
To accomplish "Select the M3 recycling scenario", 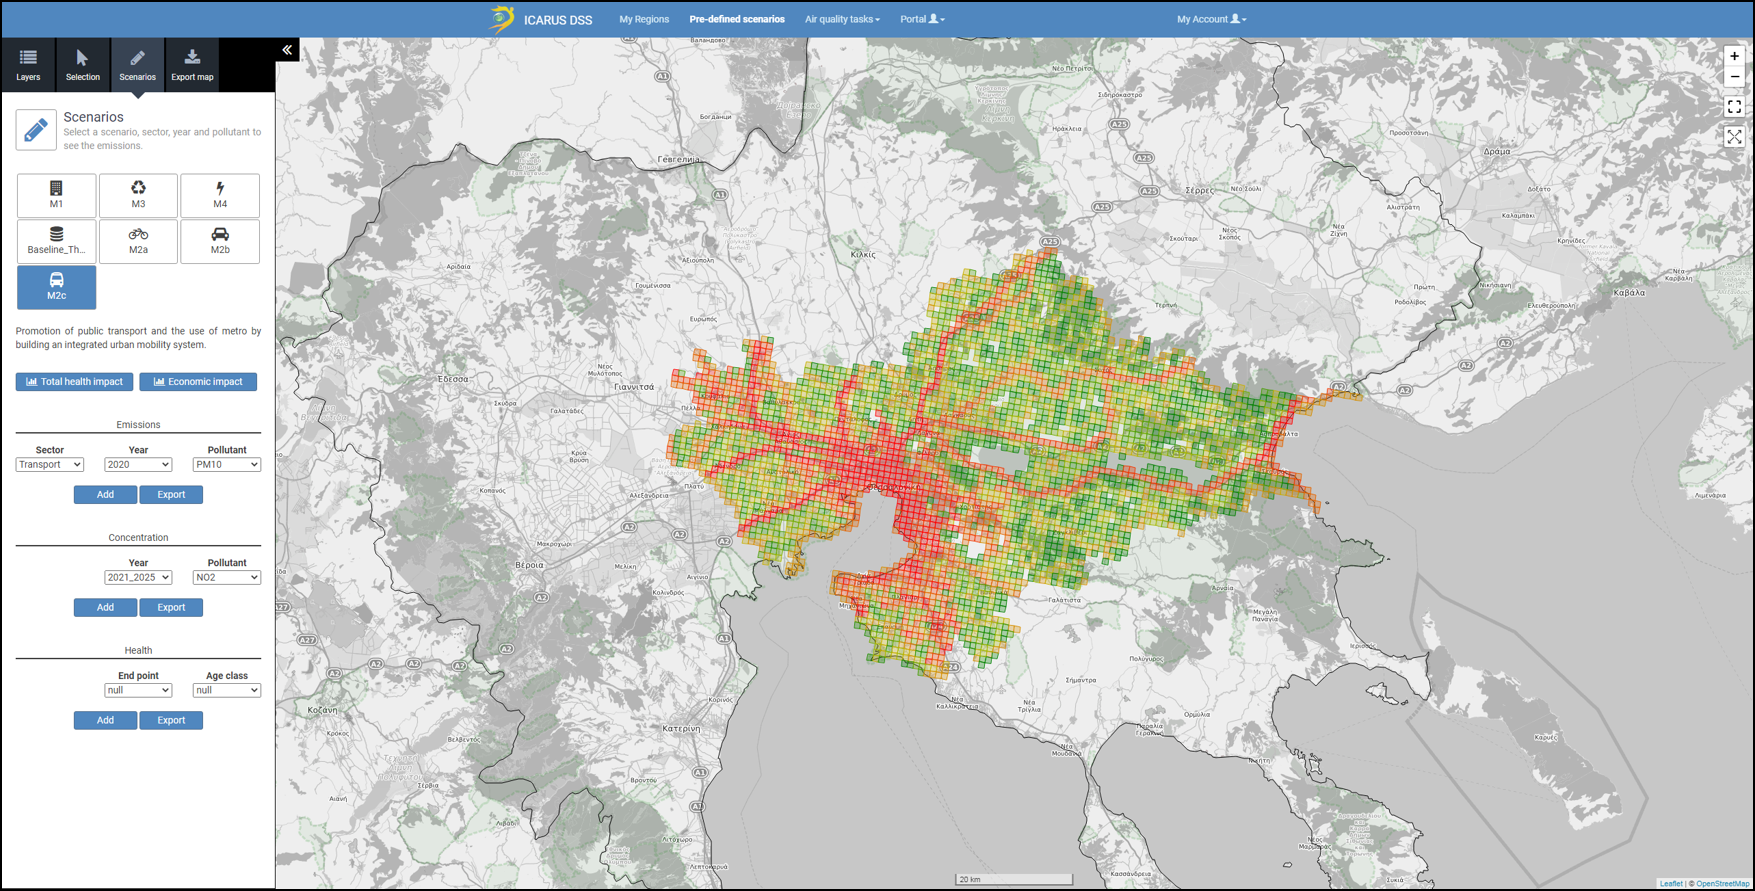I will pyautogui.click(x=138, y=195).
